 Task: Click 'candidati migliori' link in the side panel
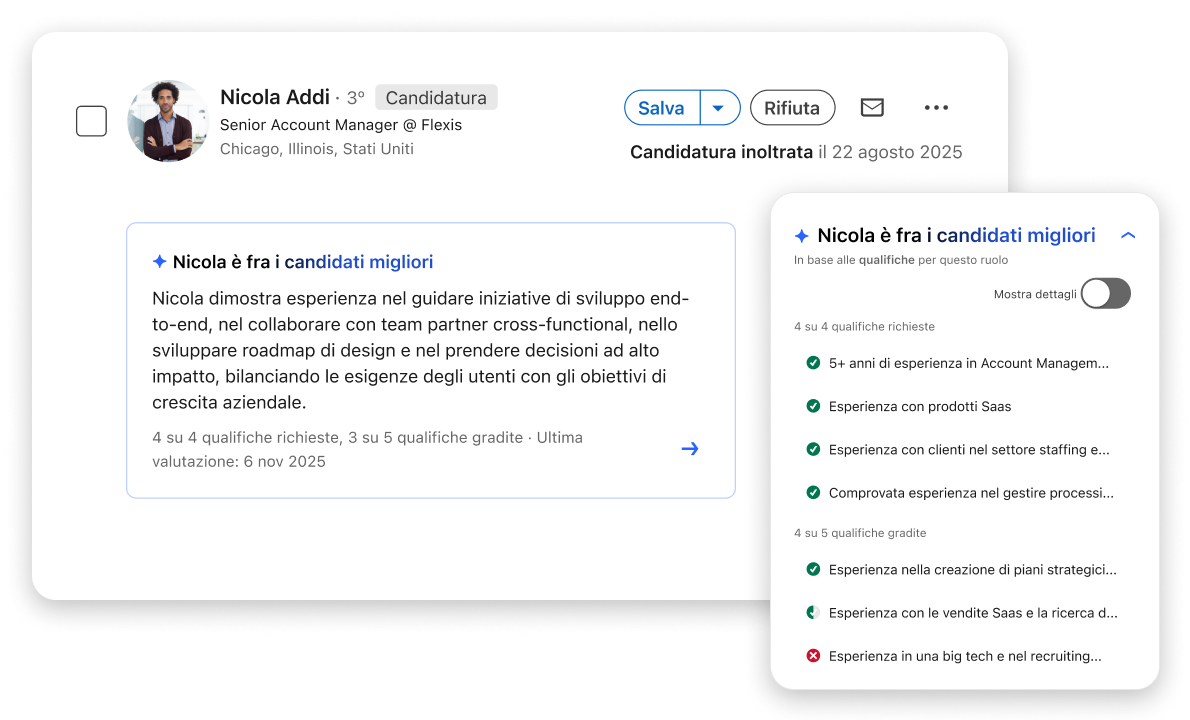(1015, 235)
